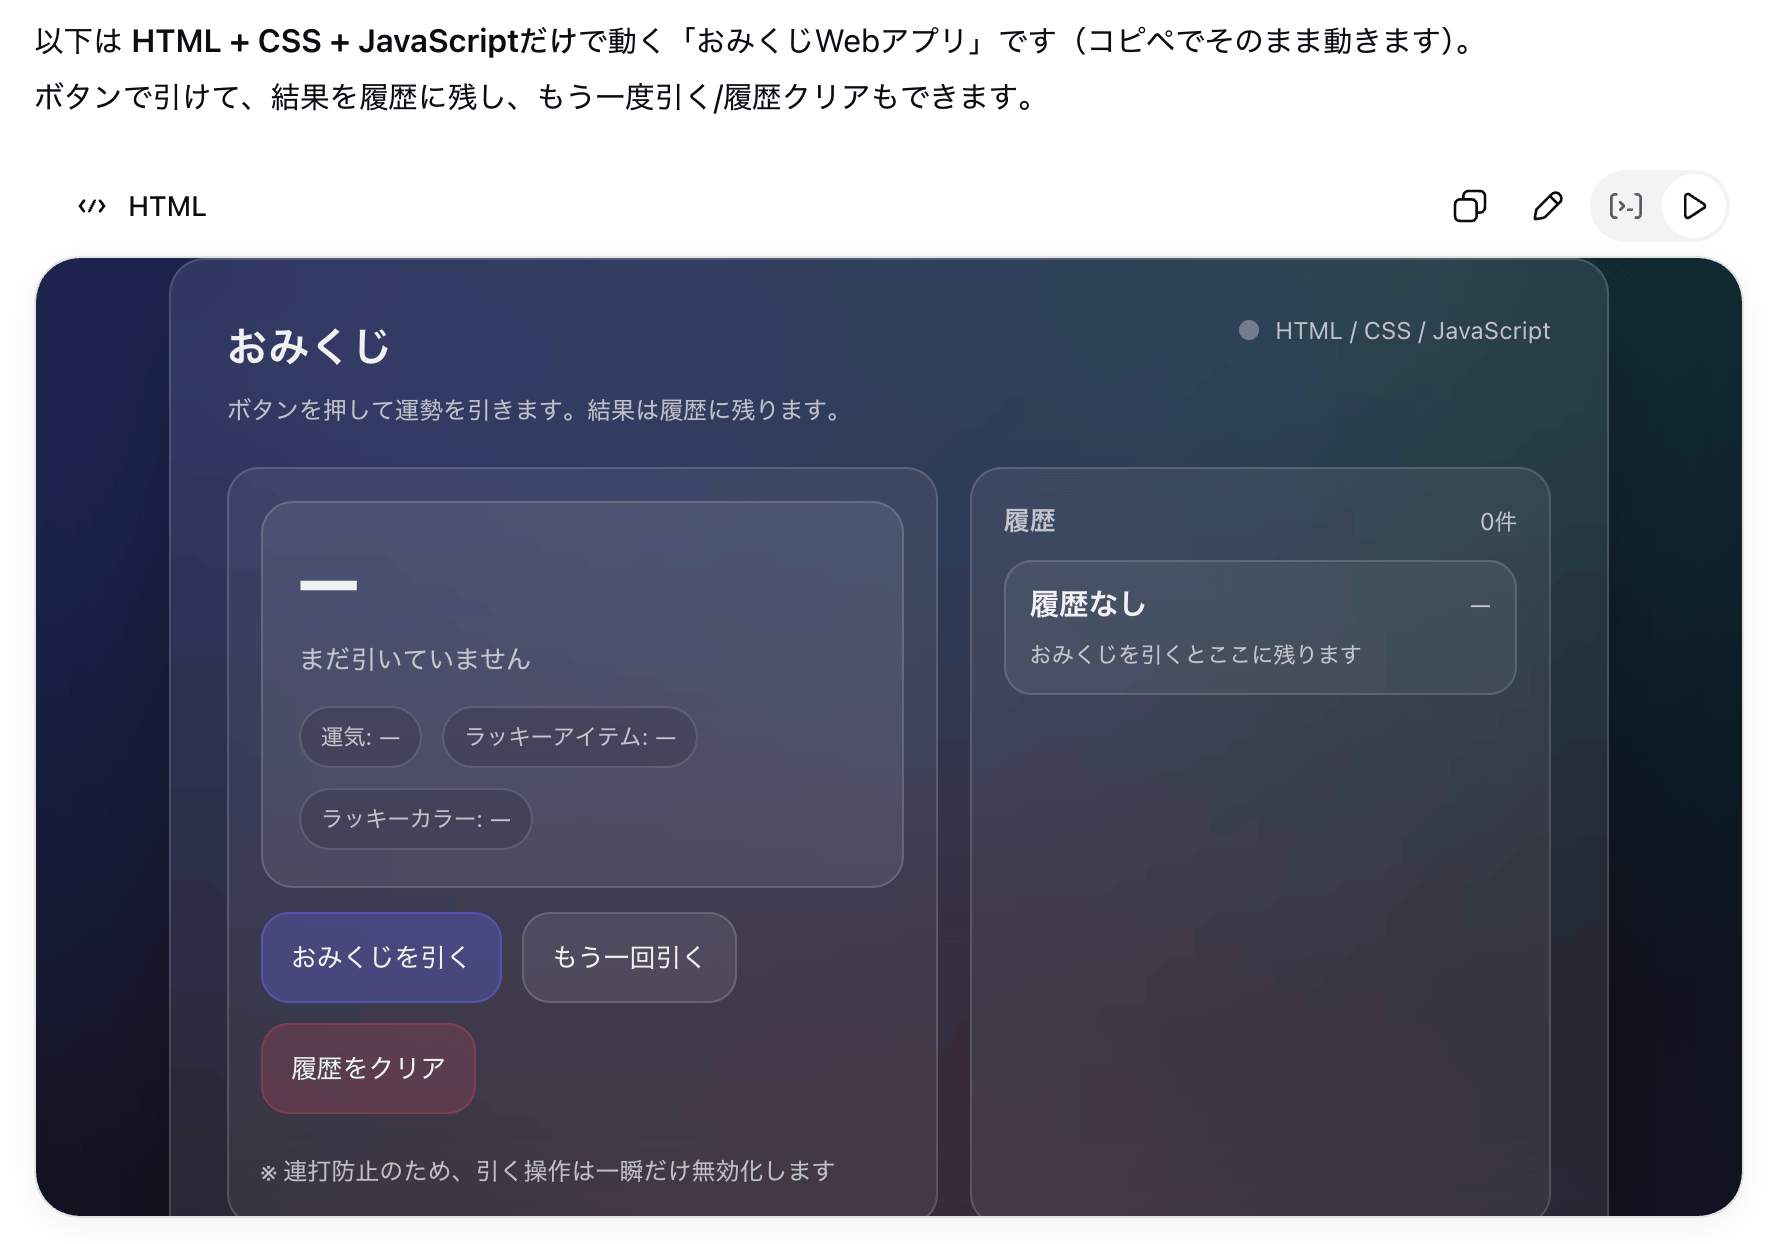Click the copy code icon
Image resolution: width=1770 pixels, height=1244 pixels.
tap(1468, 206)
